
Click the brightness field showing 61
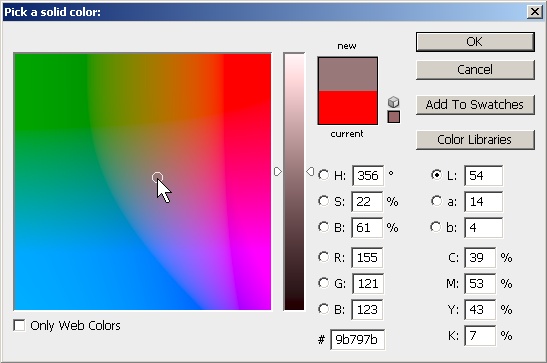(x=367, y=228)
